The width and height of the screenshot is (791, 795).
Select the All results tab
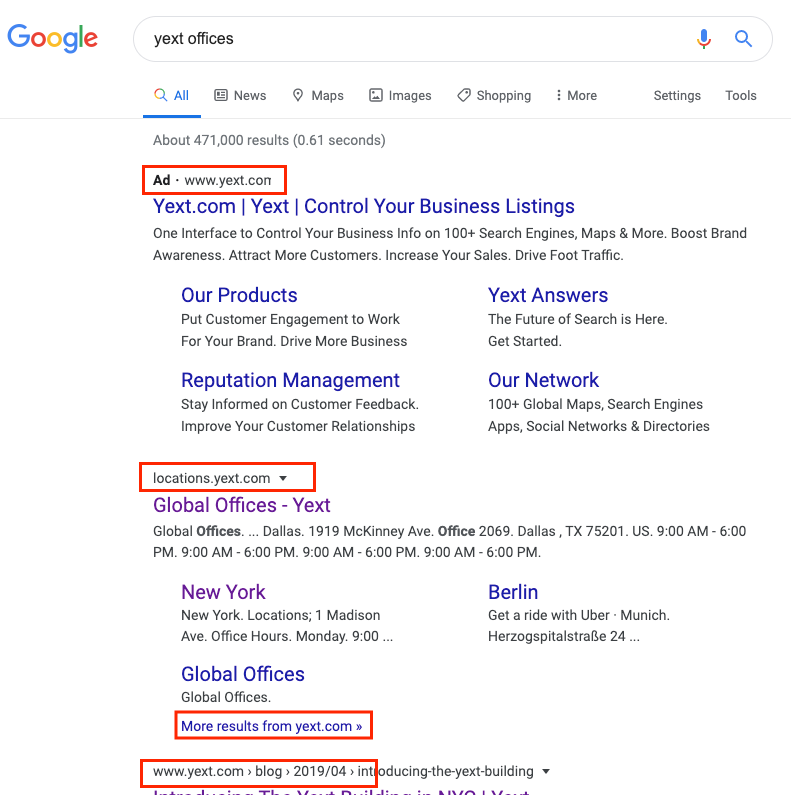pos(172,95)
